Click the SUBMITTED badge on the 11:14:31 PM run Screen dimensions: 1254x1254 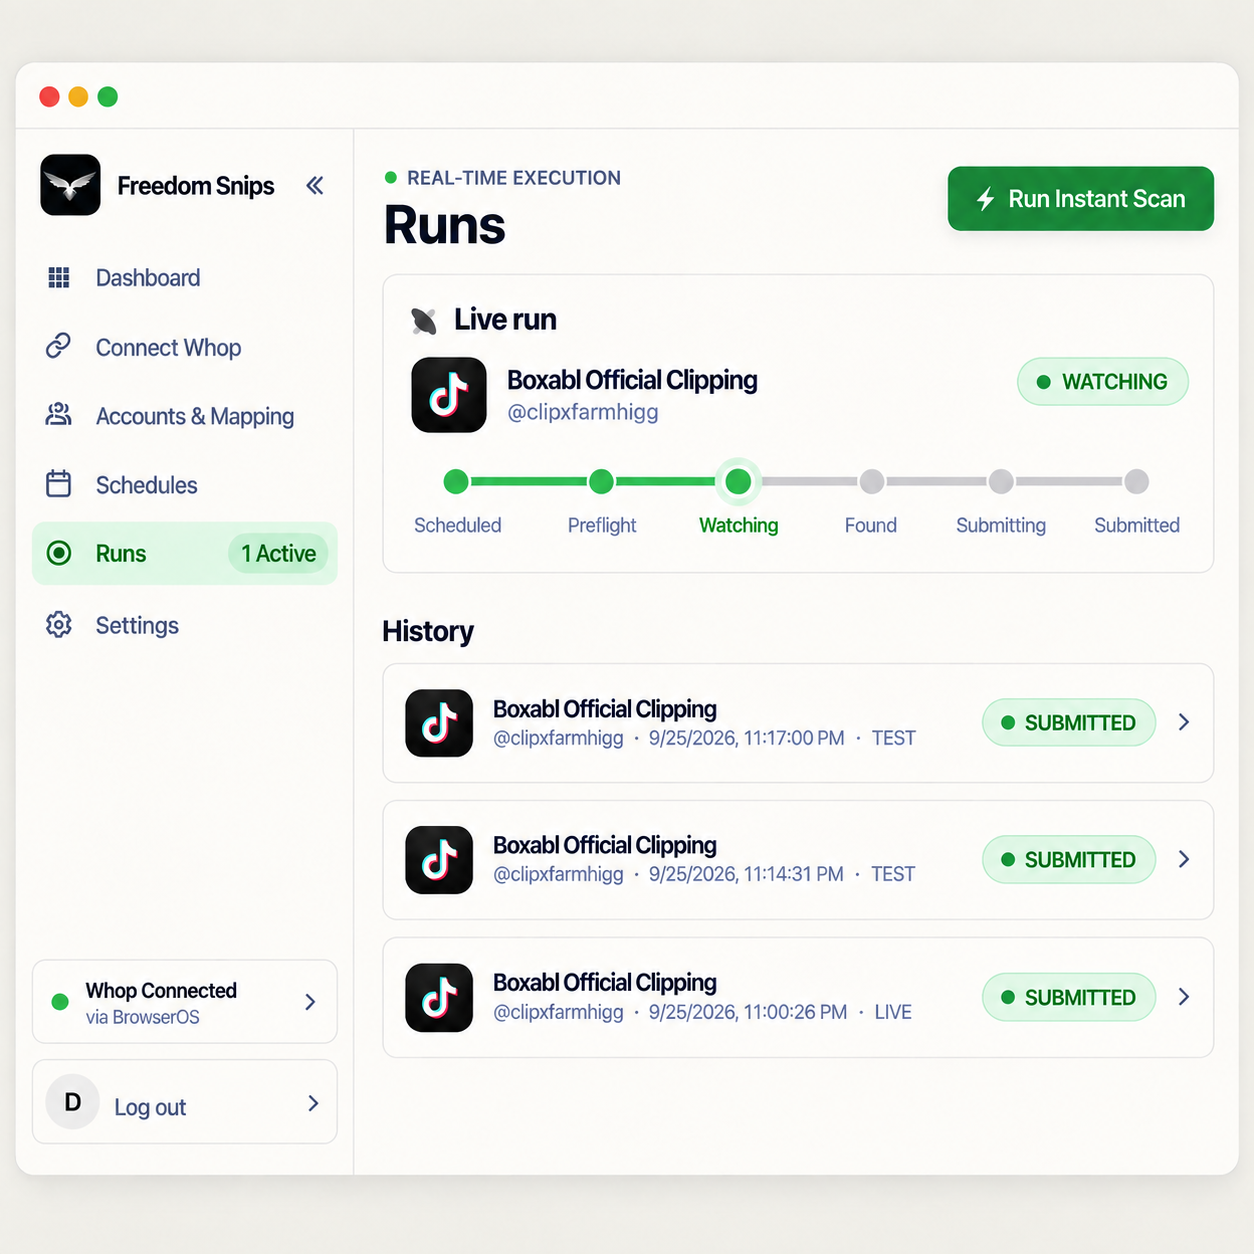click(x=1069, y=860)
